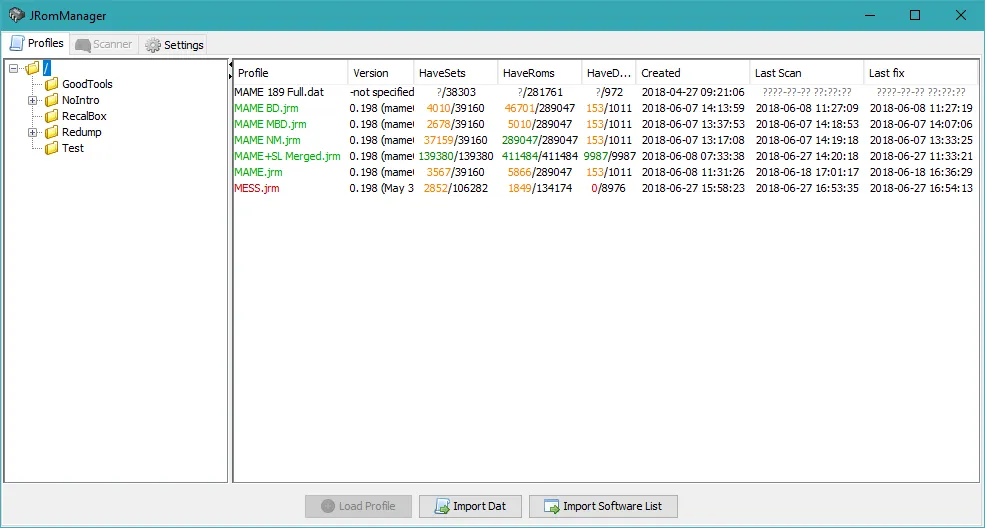Click the Import Dat button
The width and height of the screenshot is (985, 528).
[x=471, y=506]
